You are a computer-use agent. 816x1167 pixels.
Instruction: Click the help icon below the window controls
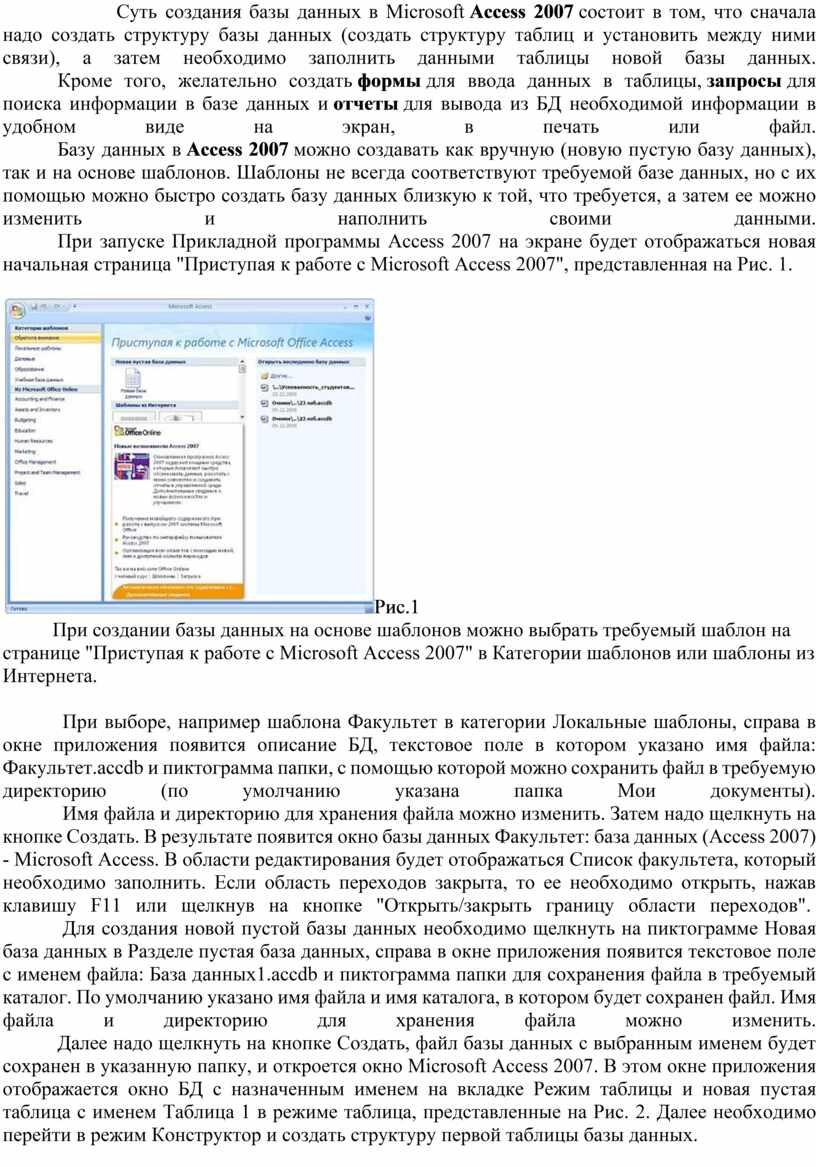367,317
